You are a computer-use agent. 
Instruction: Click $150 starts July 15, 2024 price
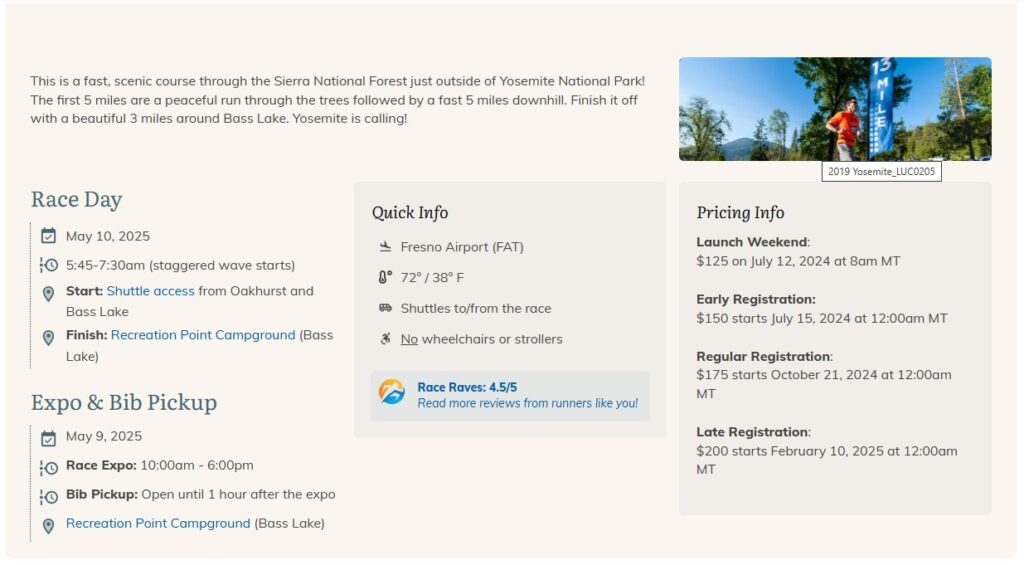(x=822, y=318)
